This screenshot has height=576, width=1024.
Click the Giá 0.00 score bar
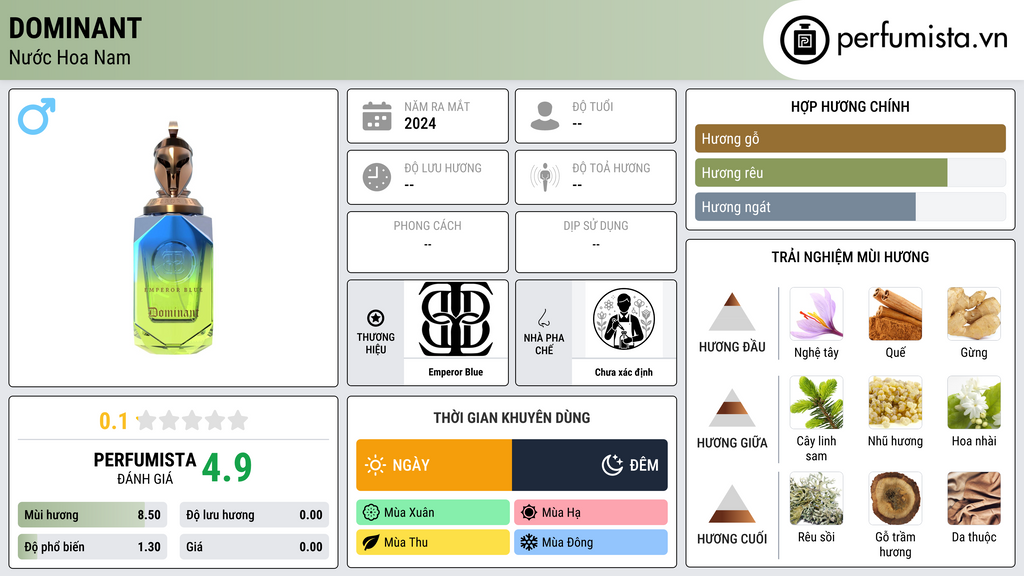click(254, 547)
